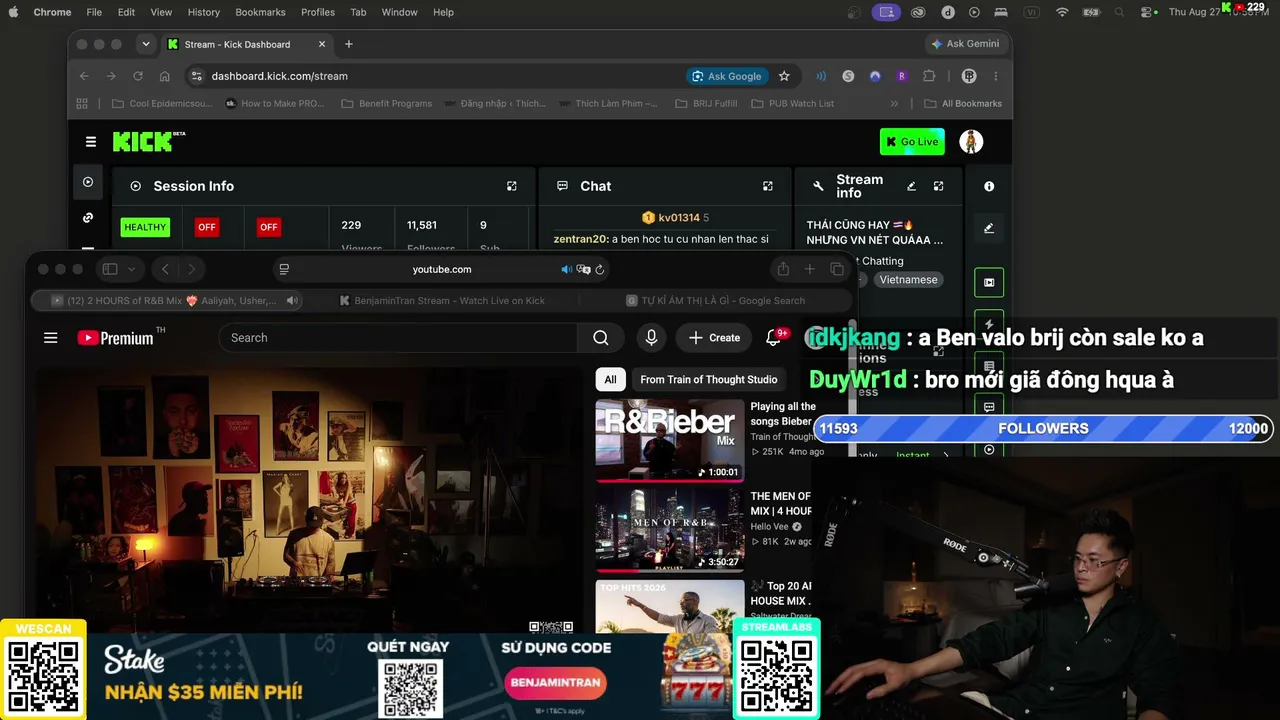The image size is (1280, 720).
Task: Show hidden bookmarks overflow chevron
Action: (x=894, y=103)
